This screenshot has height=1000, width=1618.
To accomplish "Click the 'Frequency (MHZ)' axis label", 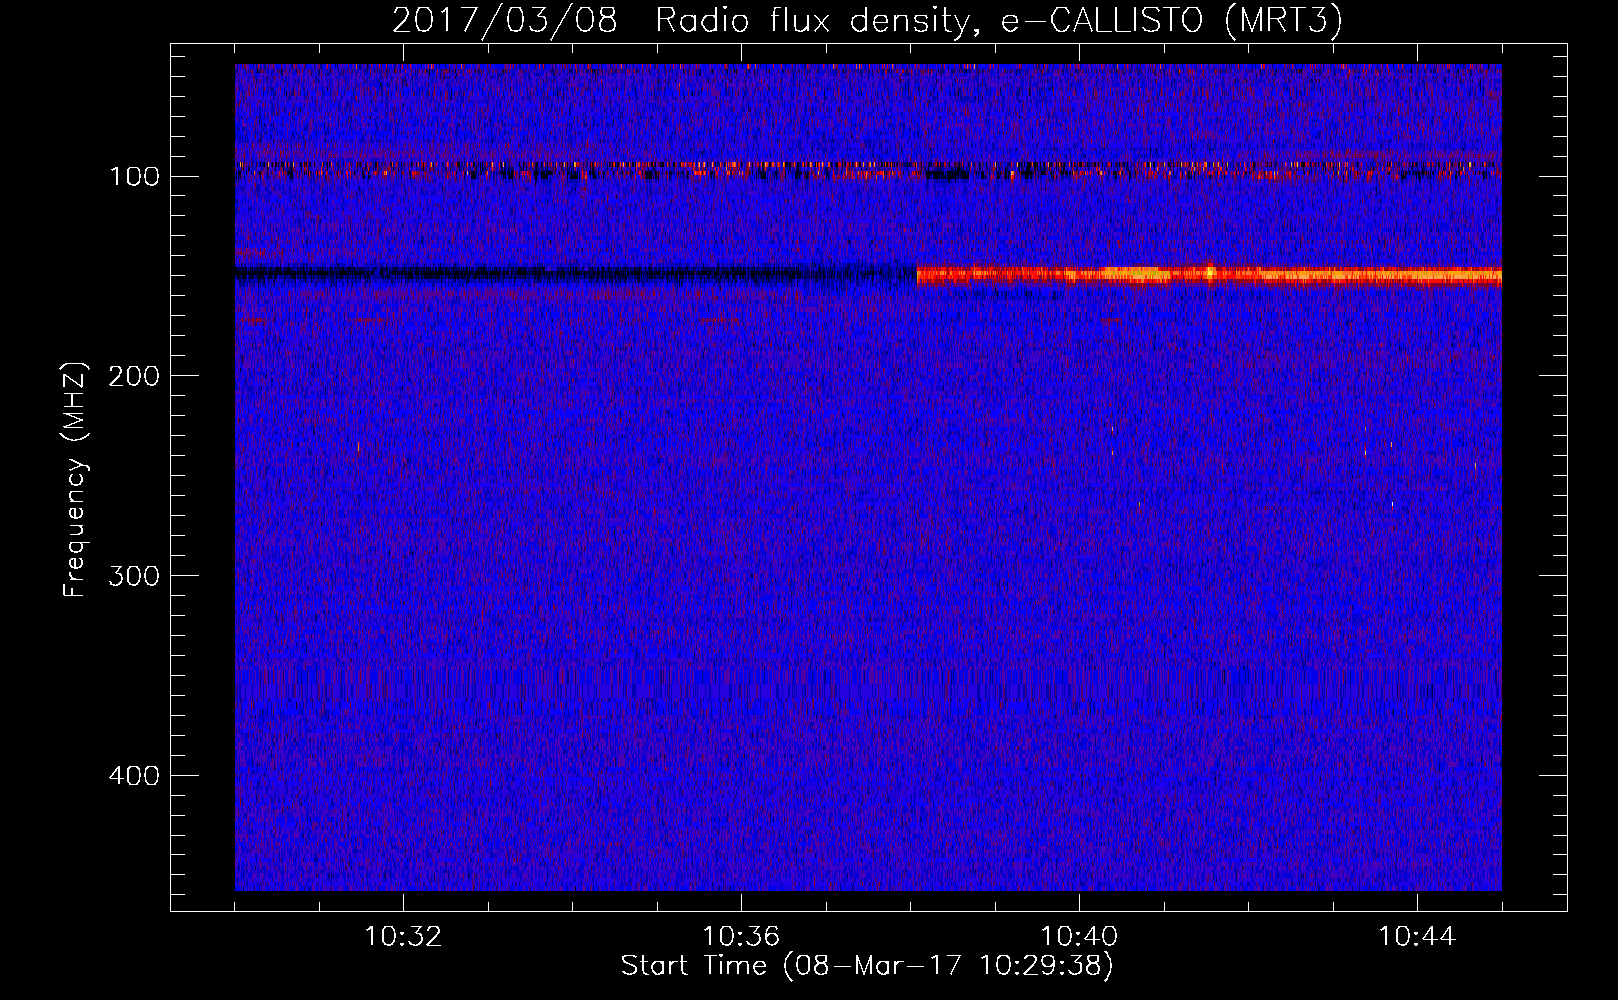I will tap(74, 480).
